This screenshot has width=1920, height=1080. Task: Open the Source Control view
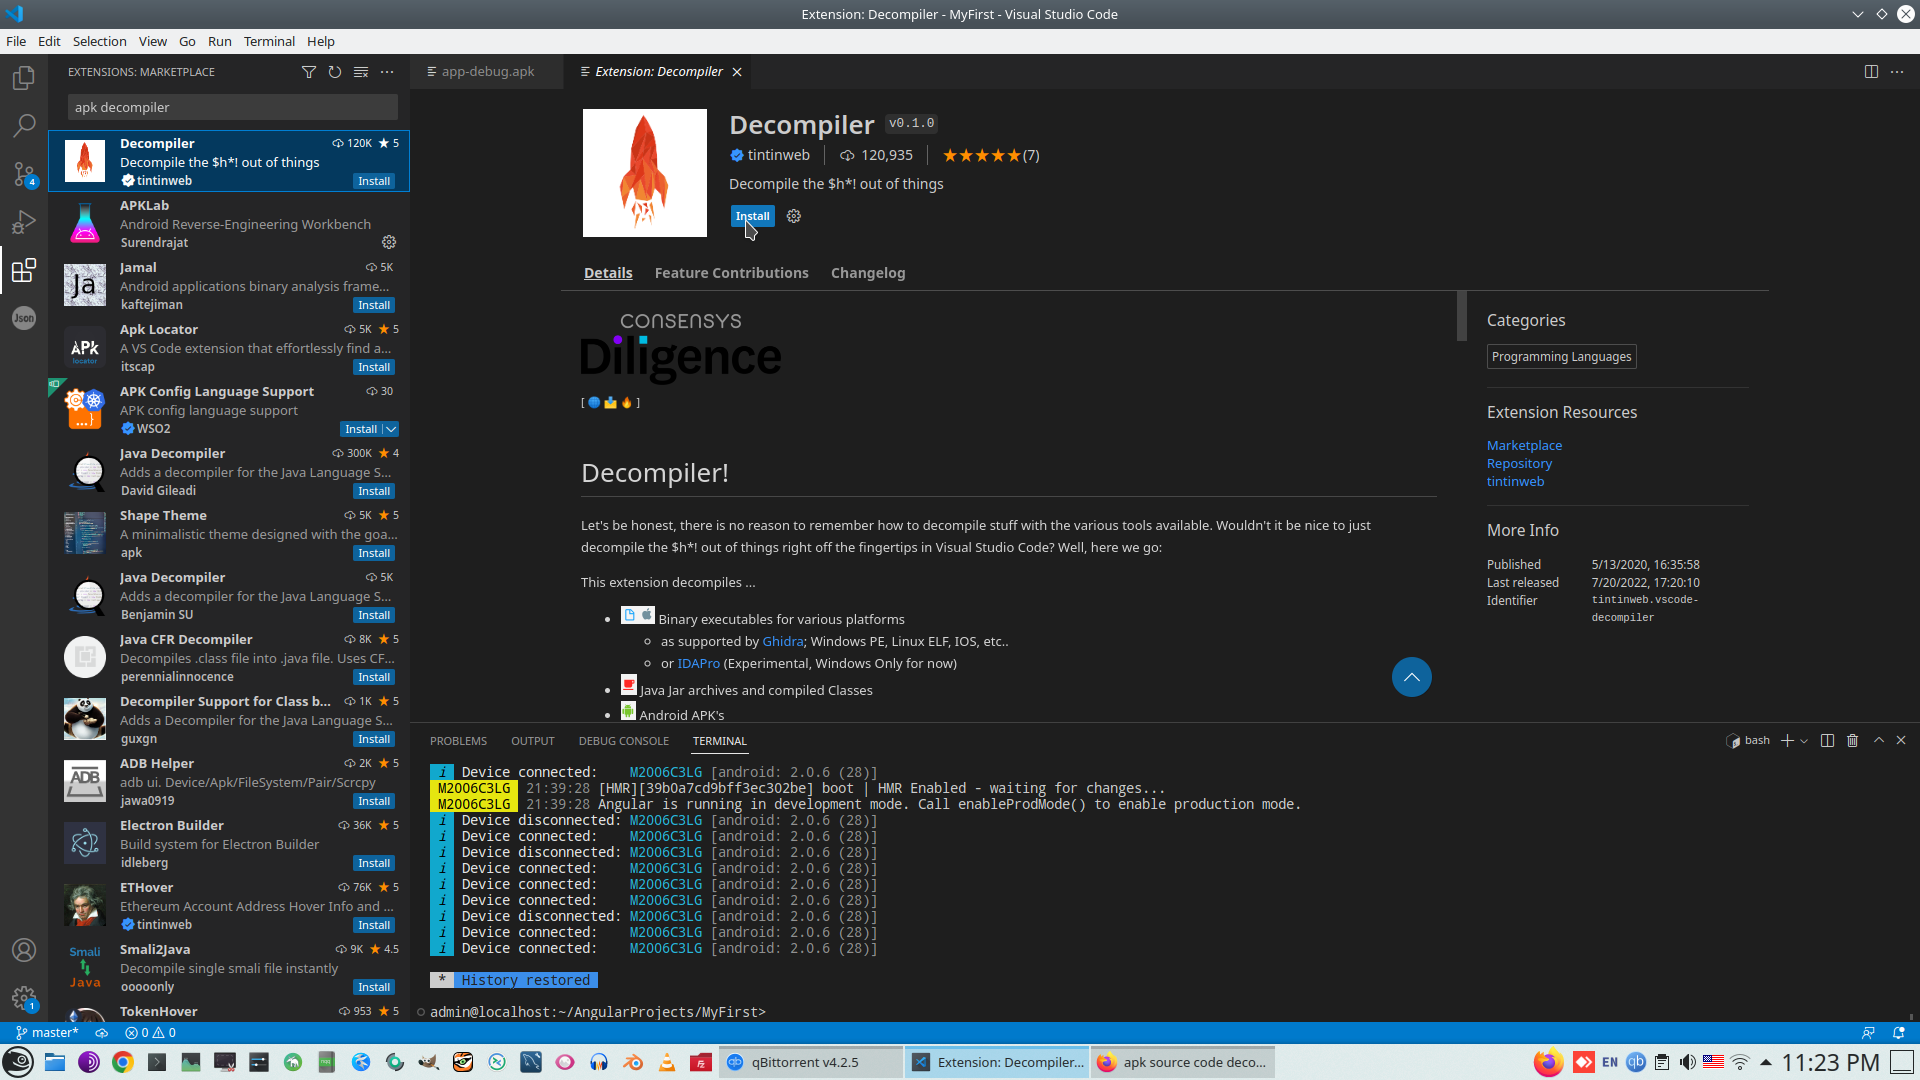pos(24,174)
